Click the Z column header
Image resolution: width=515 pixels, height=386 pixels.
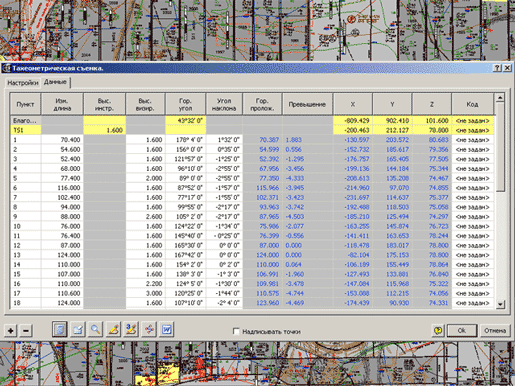coord(432,104)
